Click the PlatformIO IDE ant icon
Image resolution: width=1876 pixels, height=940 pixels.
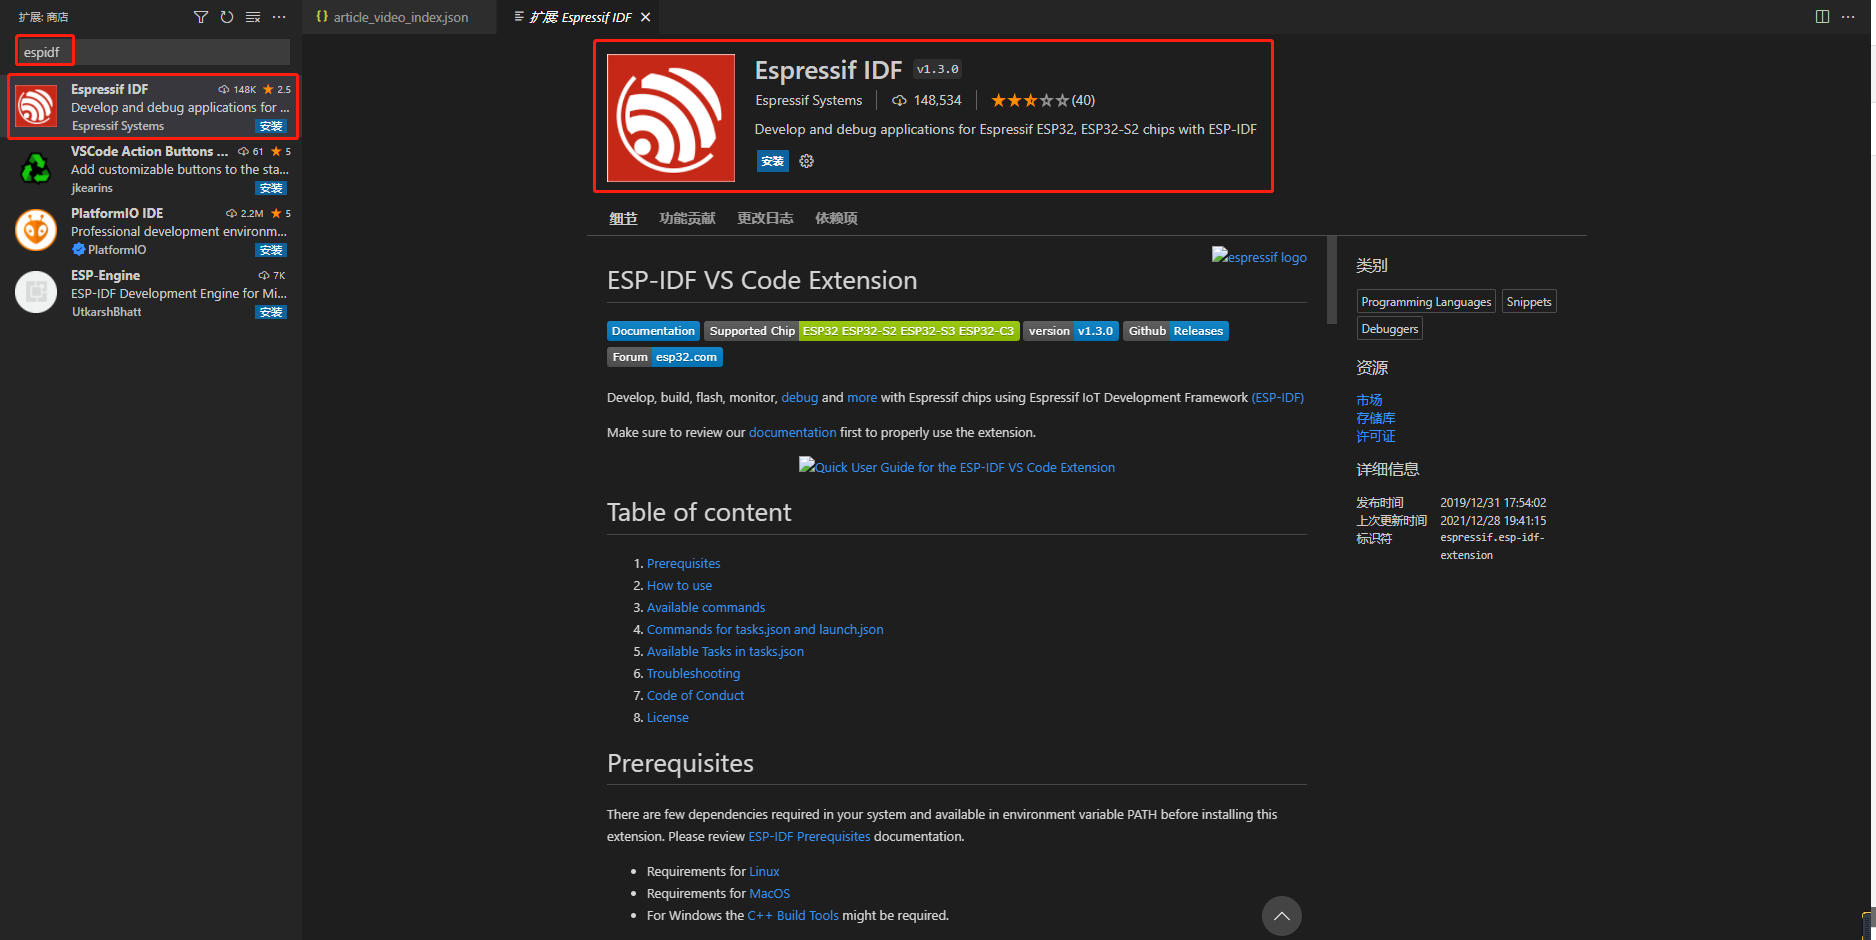click(x=36, y=230)
